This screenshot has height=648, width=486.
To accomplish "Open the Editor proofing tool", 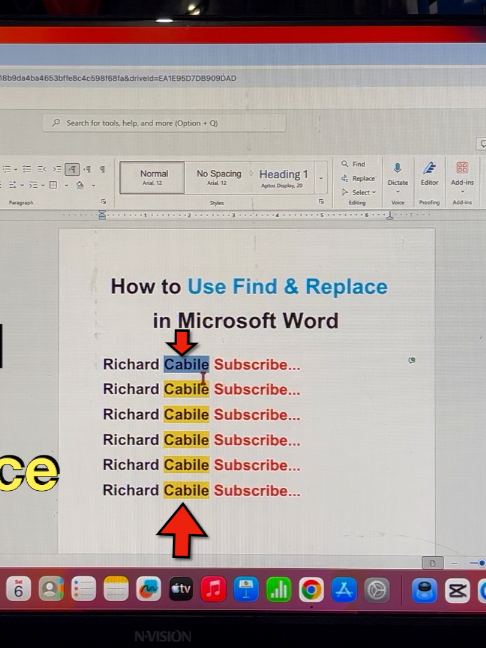I will [x=429, y=174].
